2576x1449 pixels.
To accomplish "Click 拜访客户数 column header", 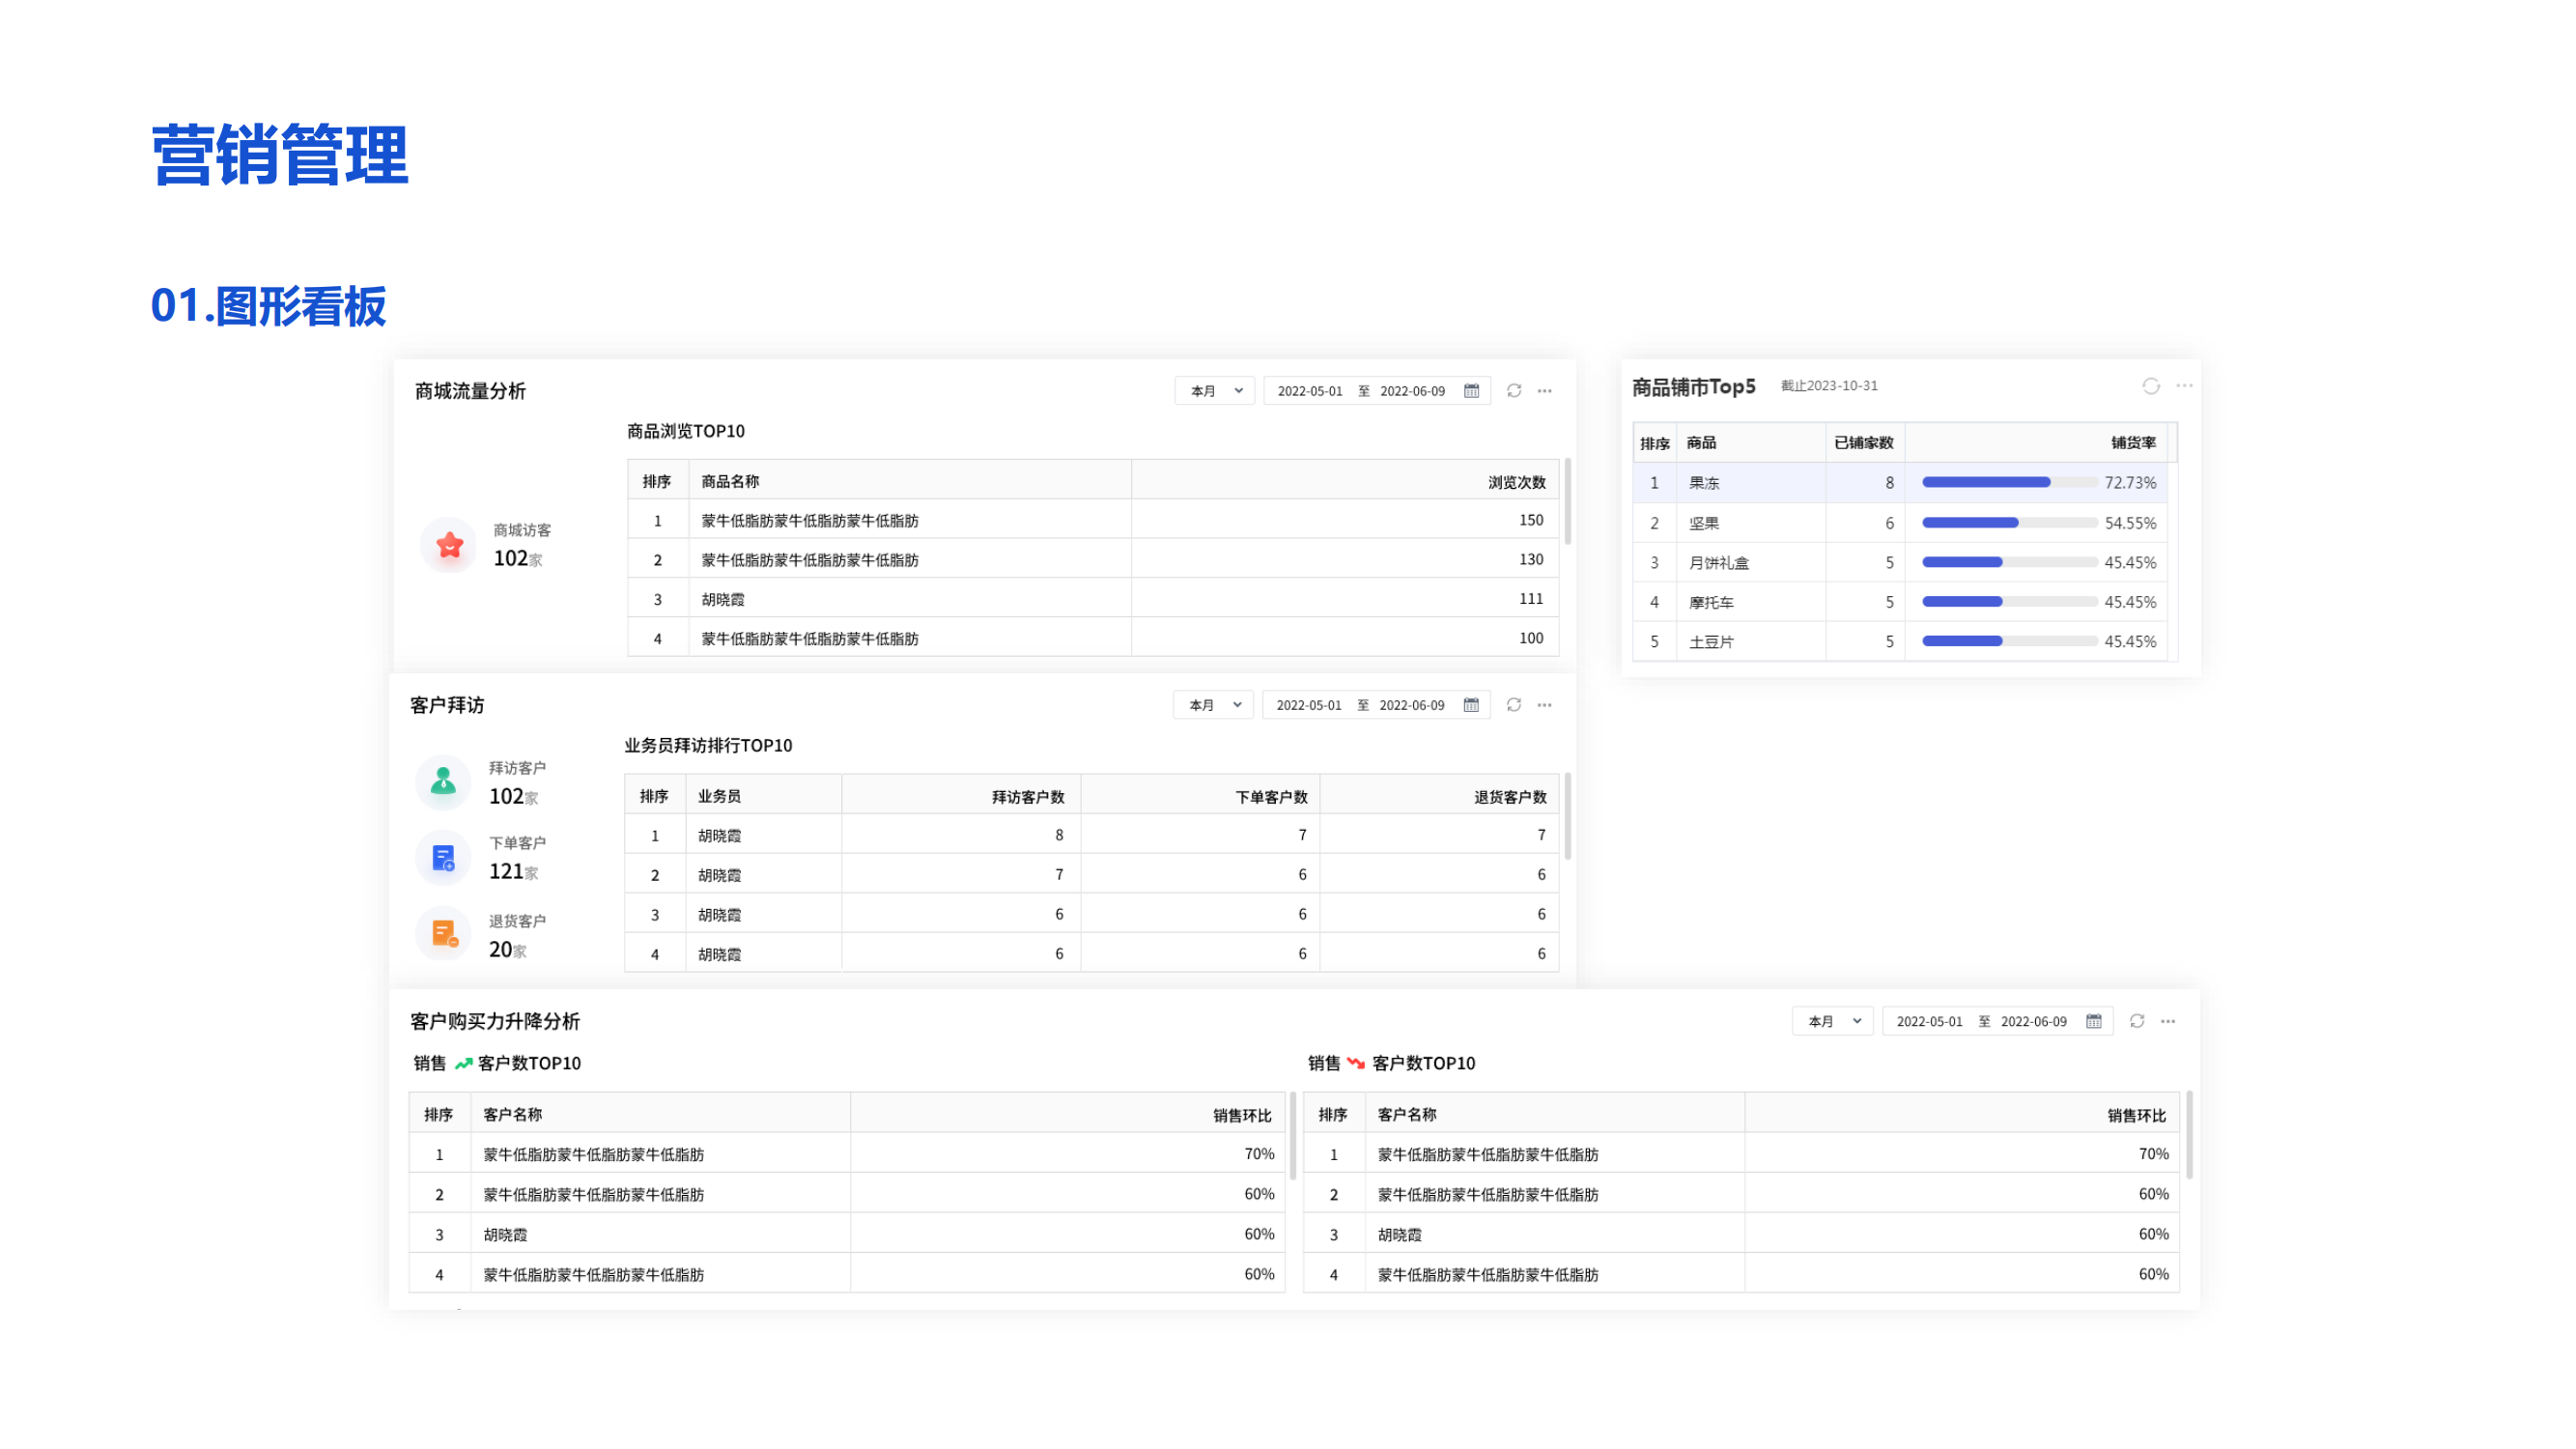I will [1027, 797].
